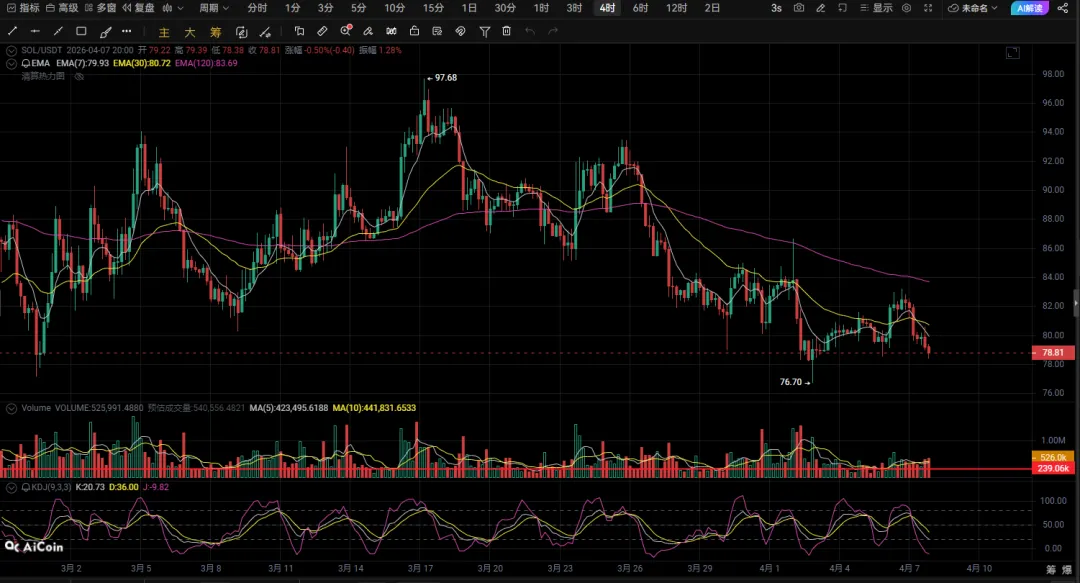
Task: Click the chart-area maximize corner icon
Action: point(1012,53)
